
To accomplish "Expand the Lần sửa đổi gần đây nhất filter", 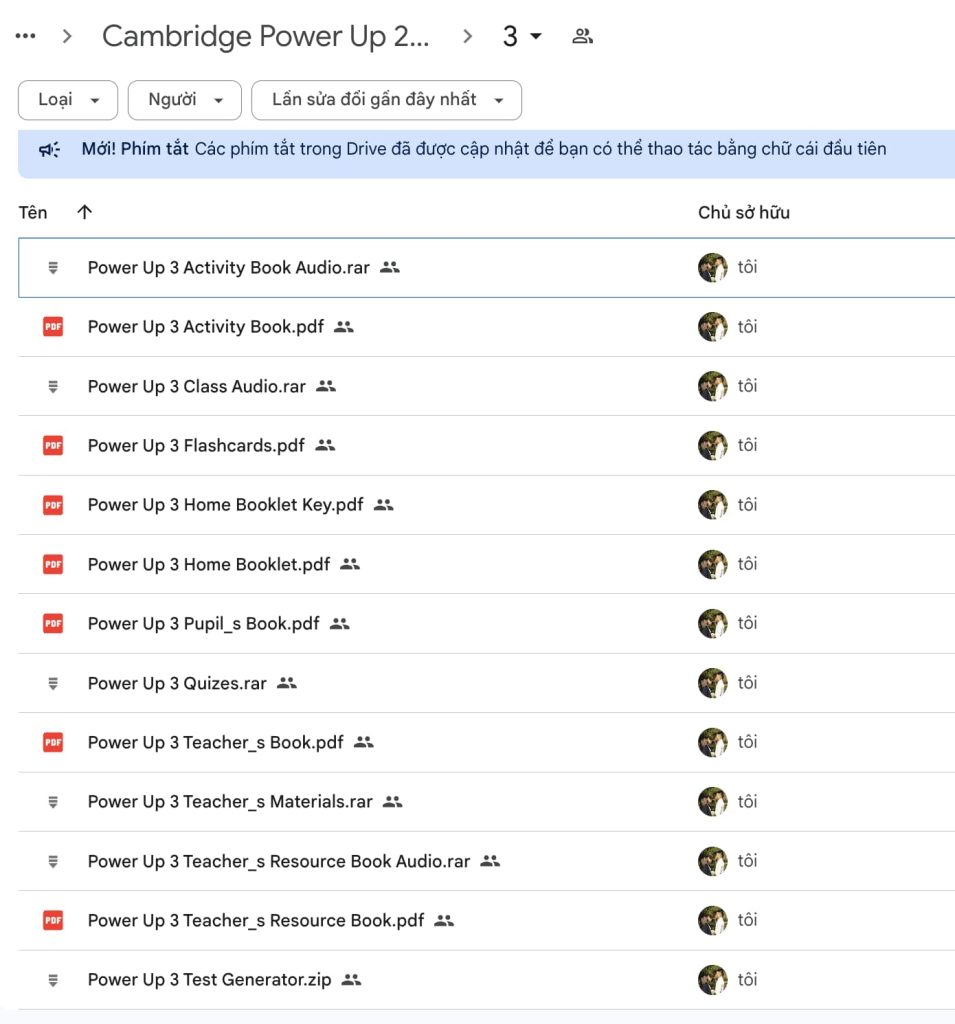I will [x=386, y=100].
